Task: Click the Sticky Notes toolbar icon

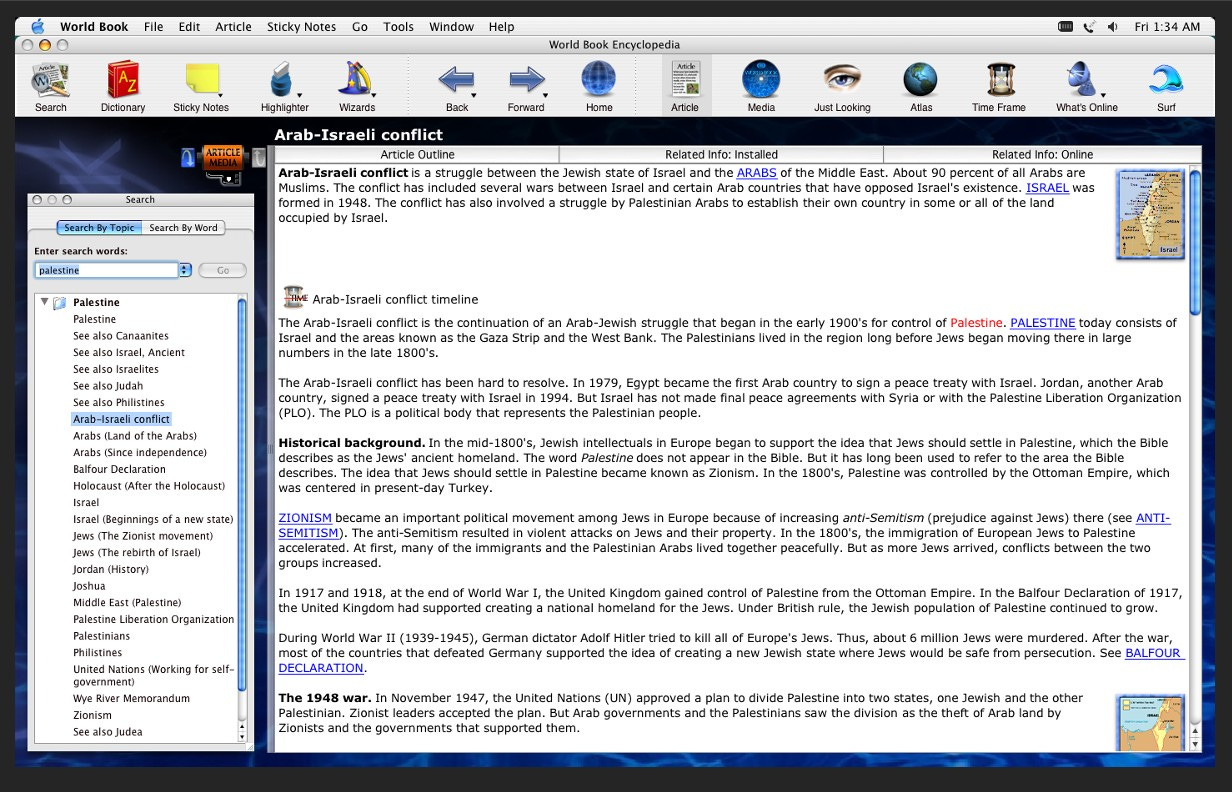Action: tap(200, 80)
